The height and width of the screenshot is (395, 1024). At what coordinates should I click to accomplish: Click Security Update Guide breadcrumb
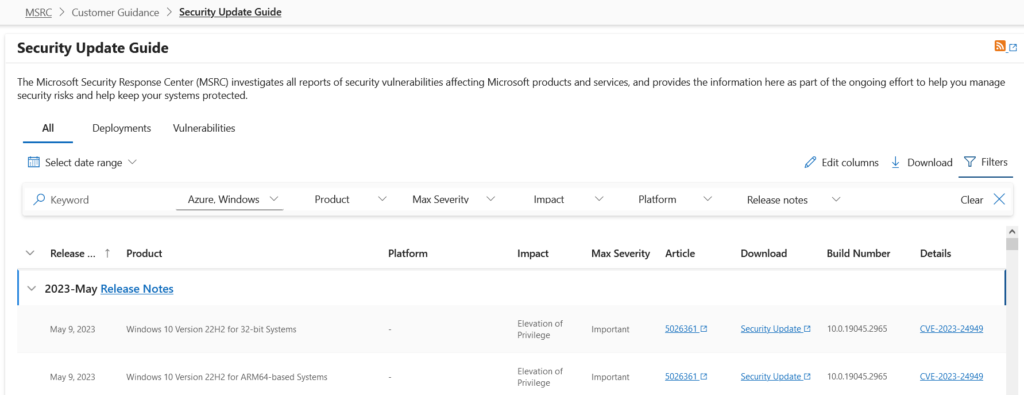pos(230,12)
